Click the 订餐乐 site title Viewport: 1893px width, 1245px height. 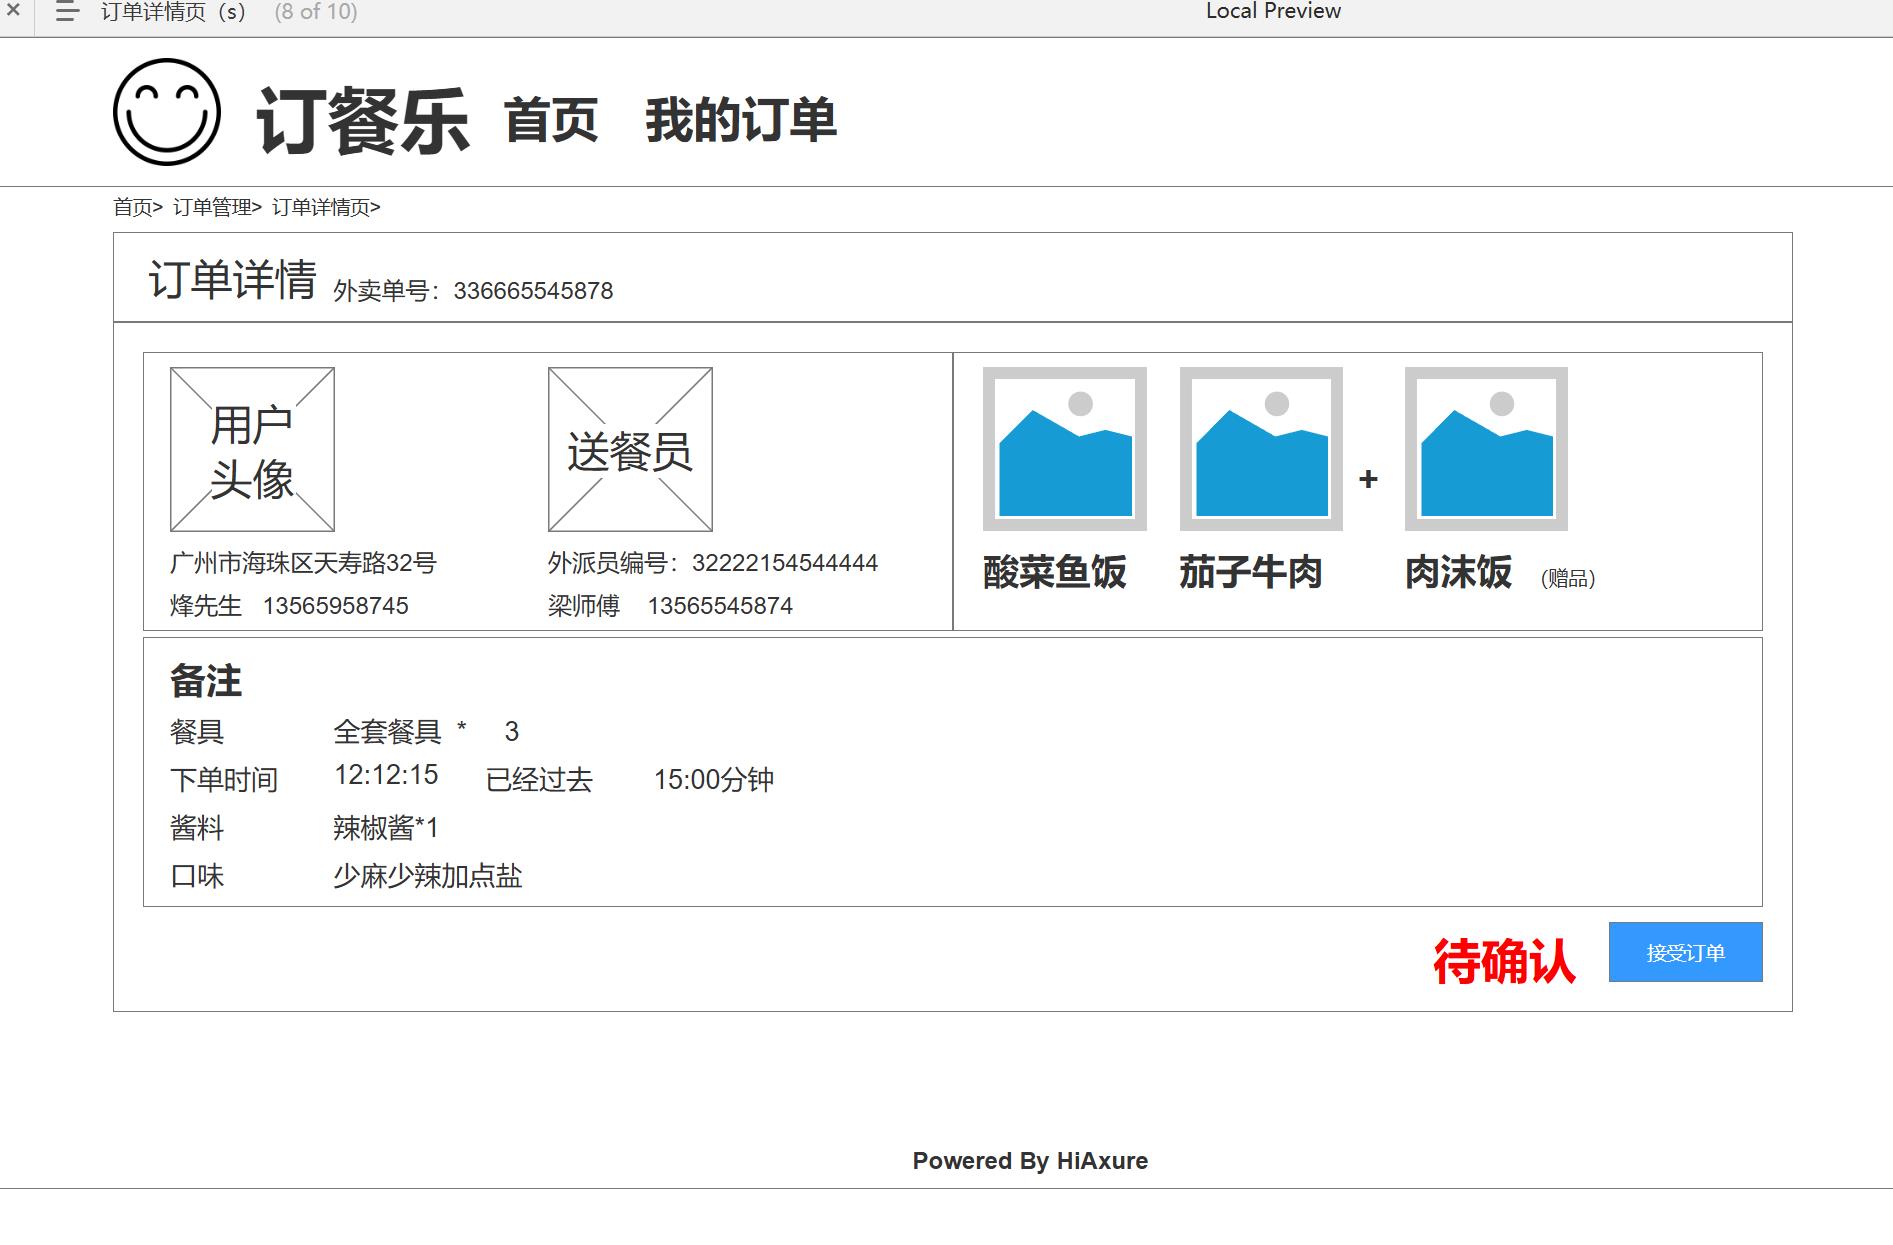tap(363, 121)
